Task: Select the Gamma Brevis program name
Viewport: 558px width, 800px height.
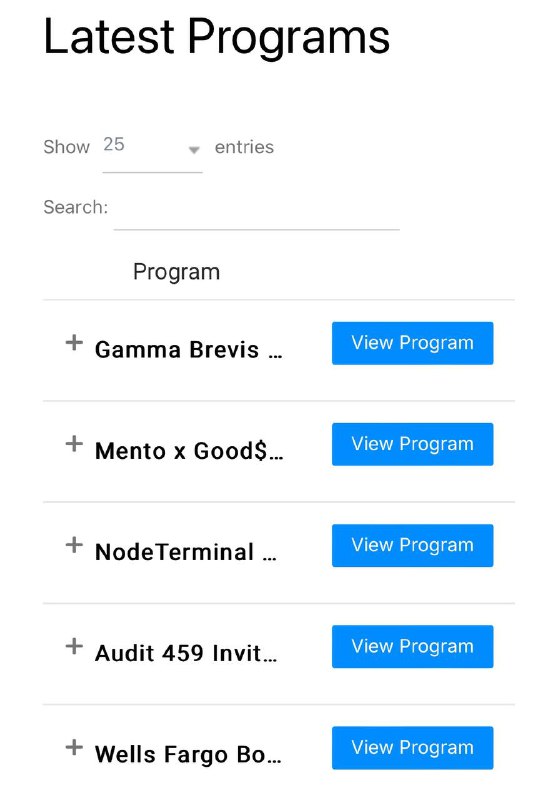Action: pyautogui.click(x=188, y=350)
